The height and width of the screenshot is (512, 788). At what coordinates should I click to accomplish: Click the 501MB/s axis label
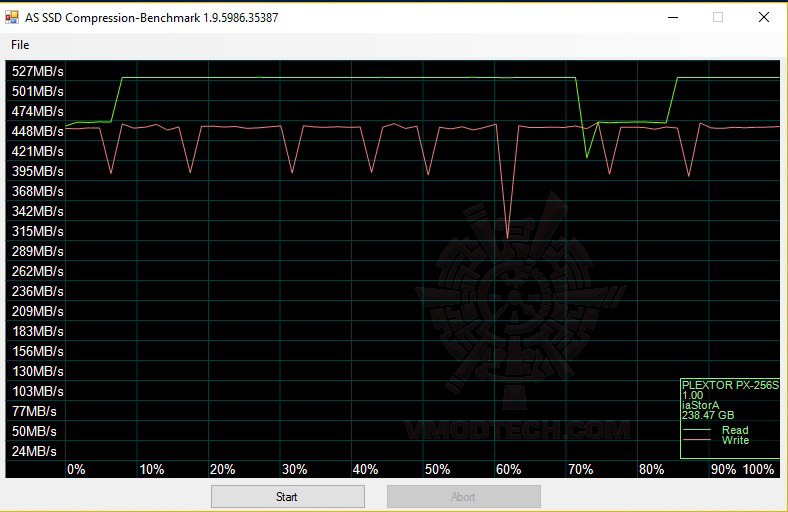(38, 91)
